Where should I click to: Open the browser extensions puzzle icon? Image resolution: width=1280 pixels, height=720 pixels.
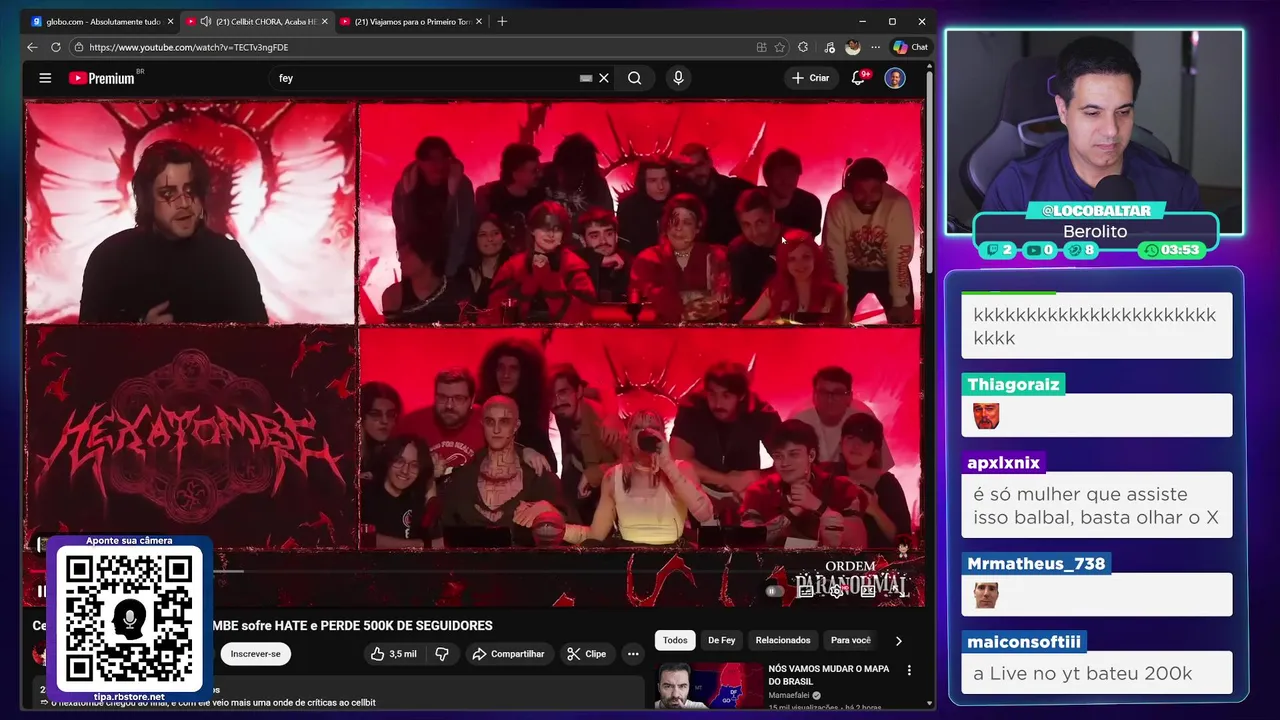pos(803,47)
